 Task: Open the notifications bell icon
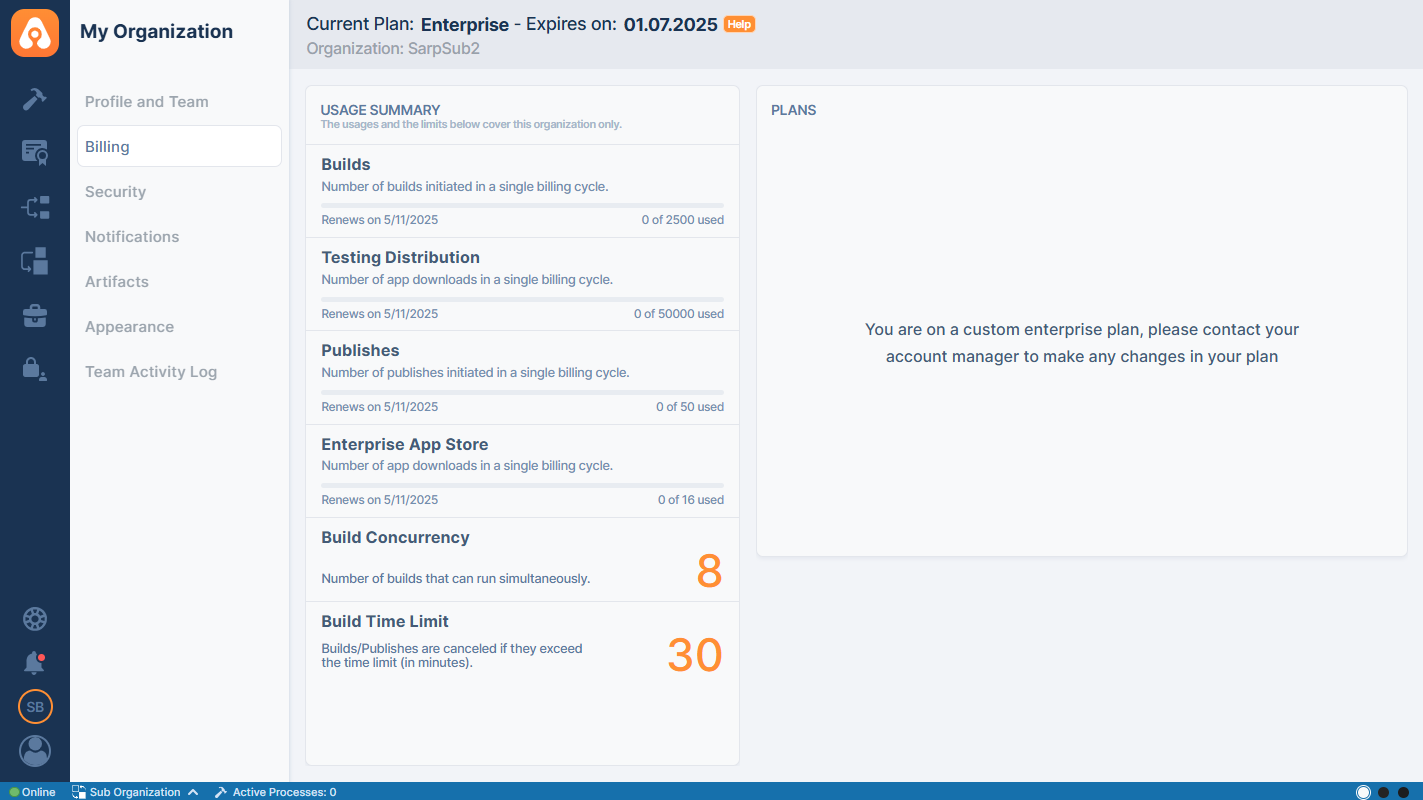[35, 662]
